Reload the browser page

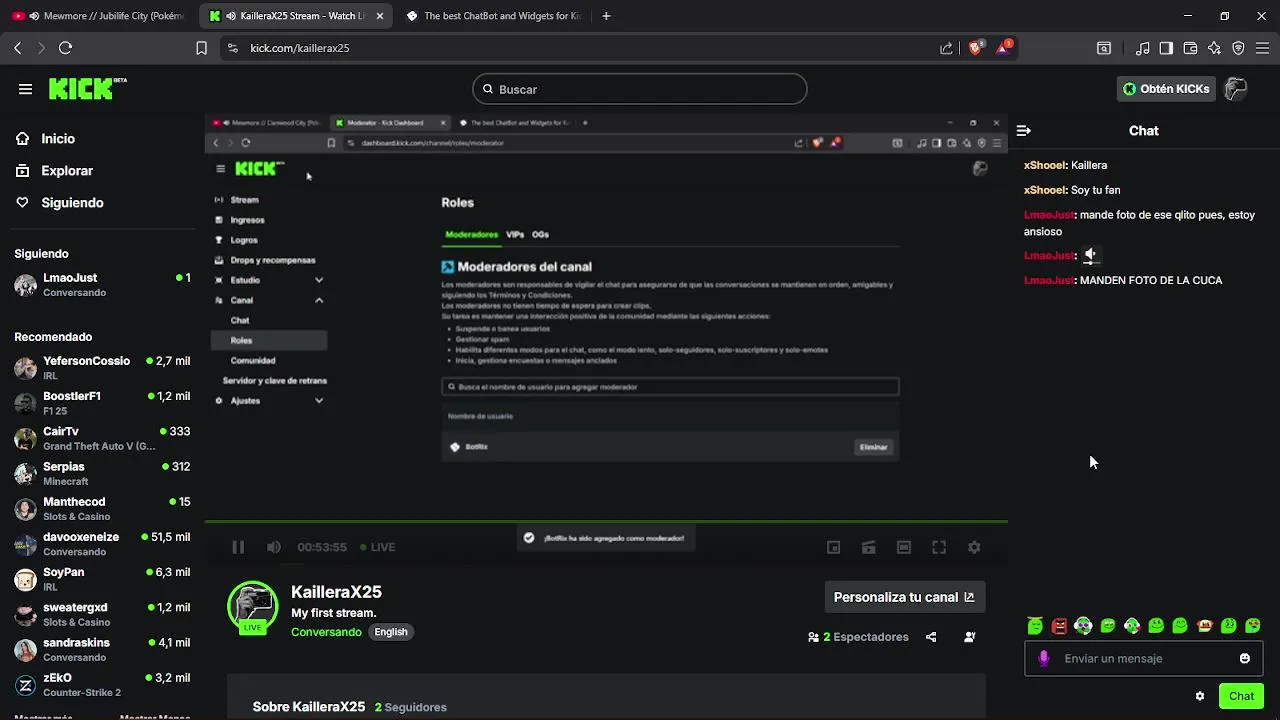click(x=66, y=48)
